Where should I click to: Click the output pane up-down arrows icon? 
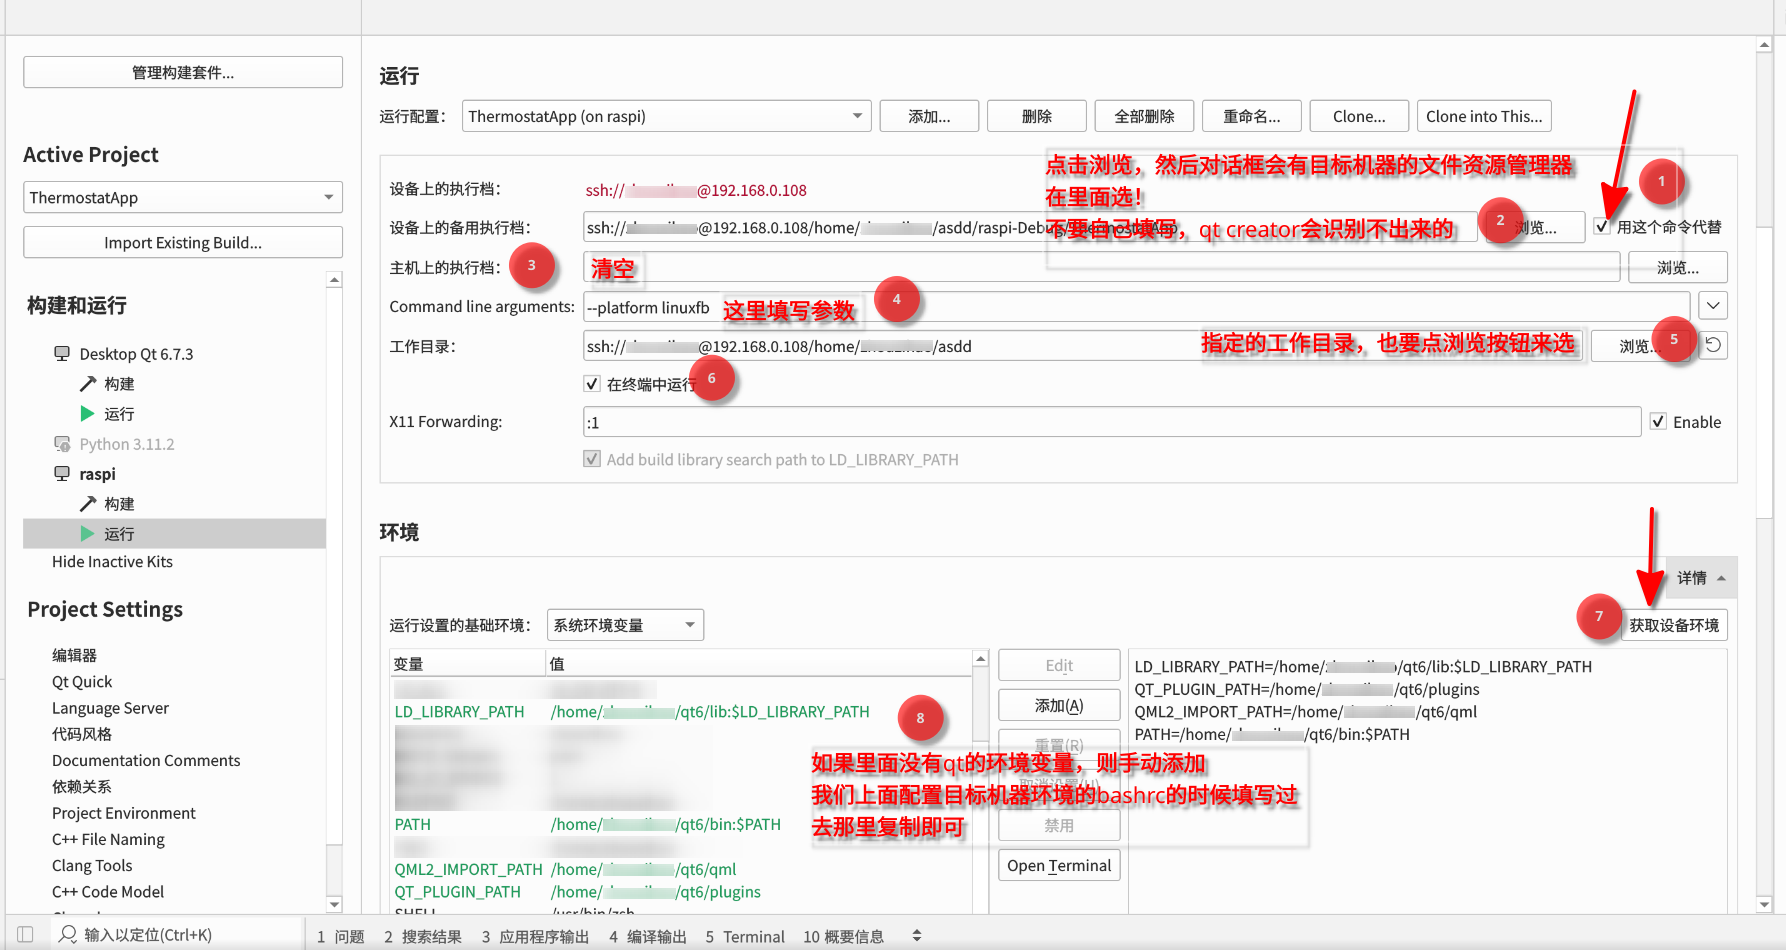(917, 936)
